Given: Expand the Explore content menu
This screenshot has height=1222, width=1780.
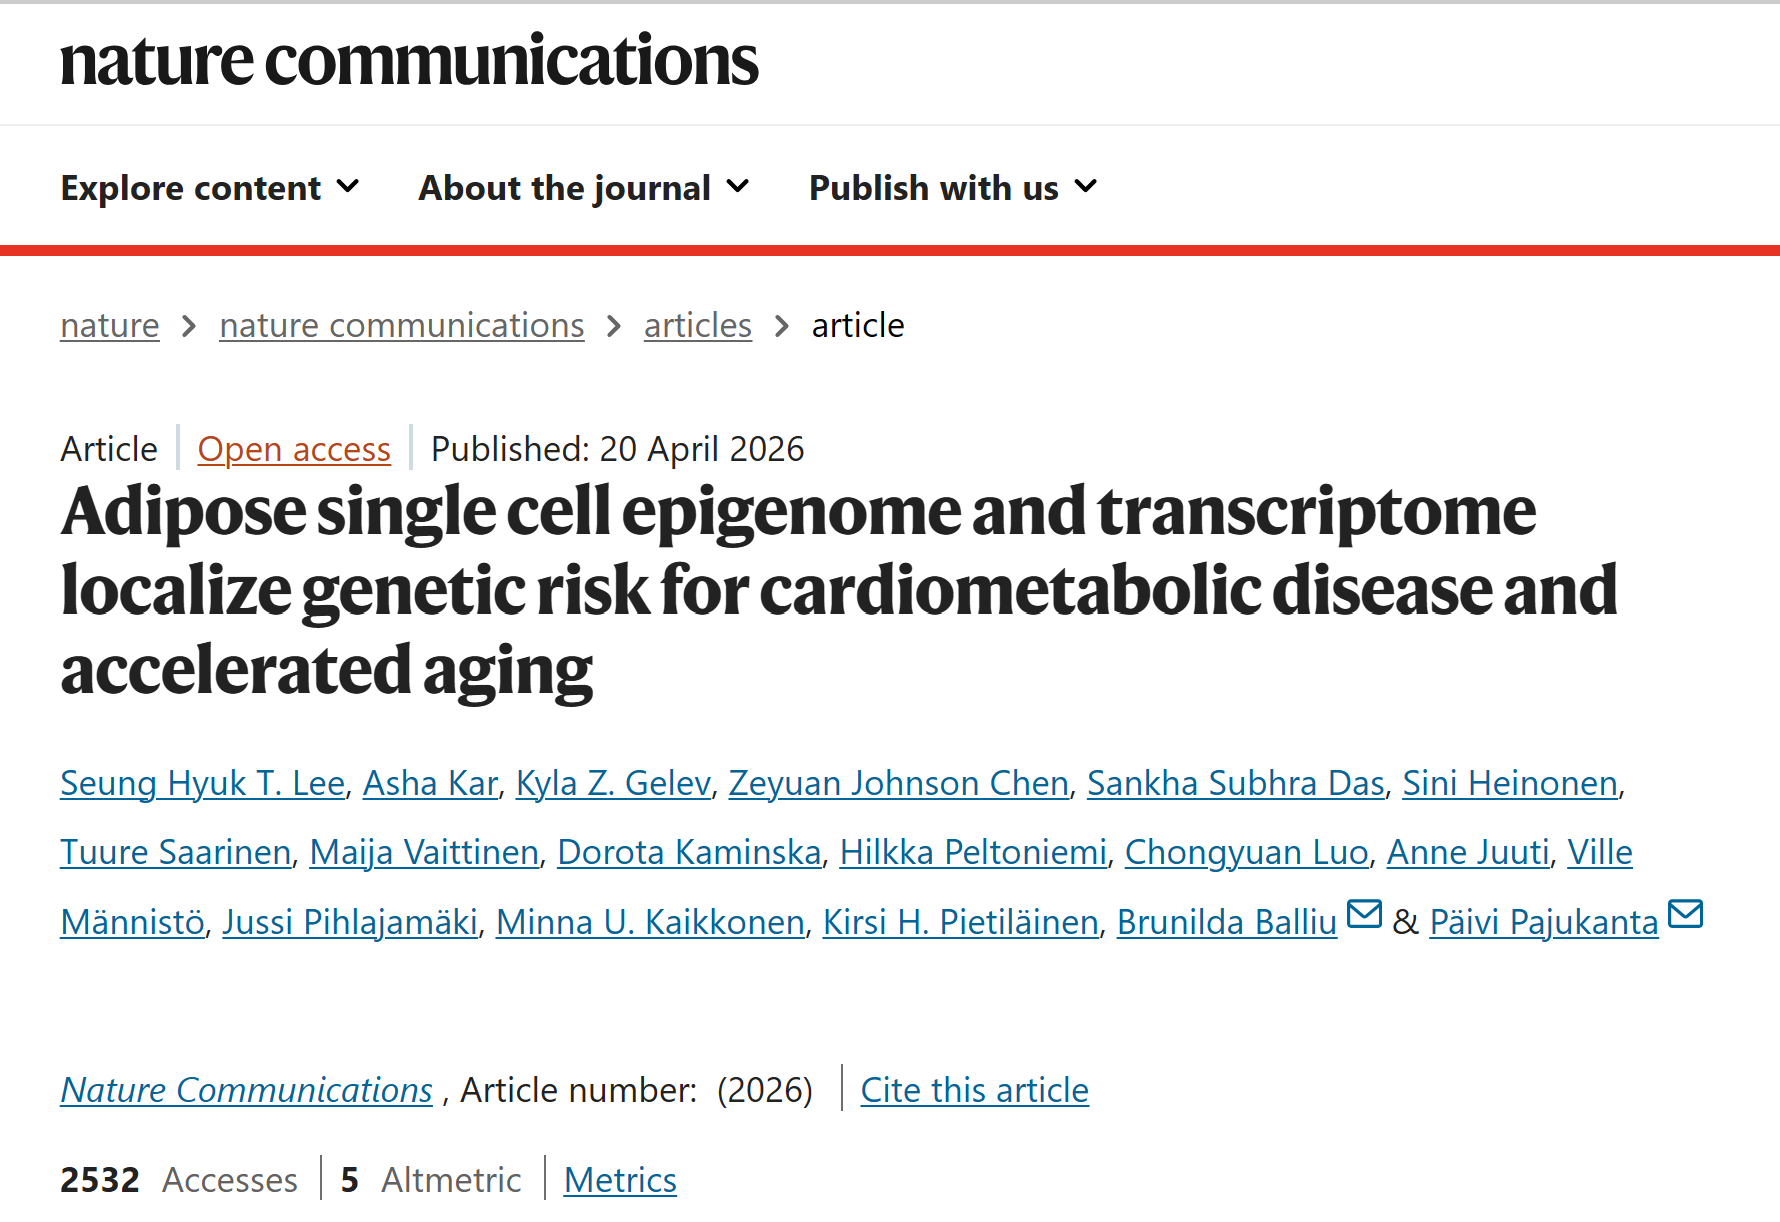Looking at the screenshot, I should tap(210, 188).
